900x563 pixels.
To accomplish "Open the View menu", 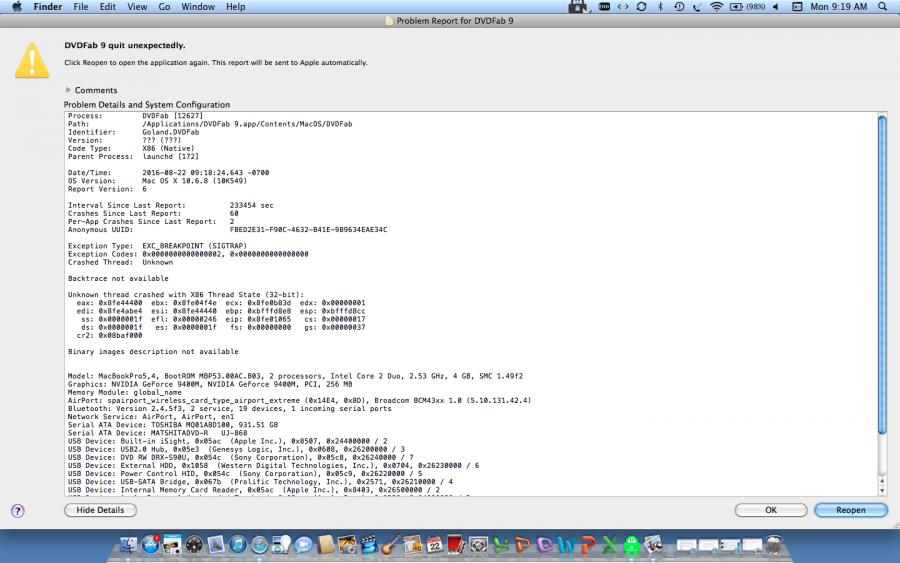I will click(137, 7).
